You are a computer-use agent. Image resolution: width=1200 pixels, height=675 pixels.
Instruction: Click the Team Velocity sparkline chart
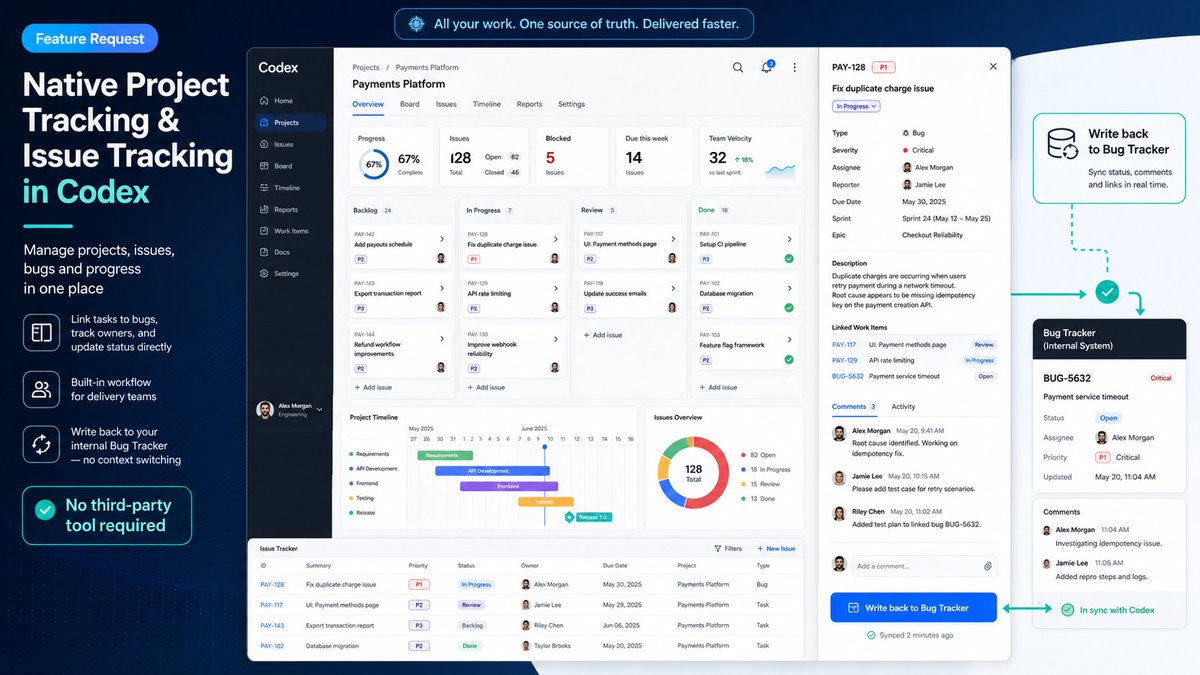tap(780, 170)
